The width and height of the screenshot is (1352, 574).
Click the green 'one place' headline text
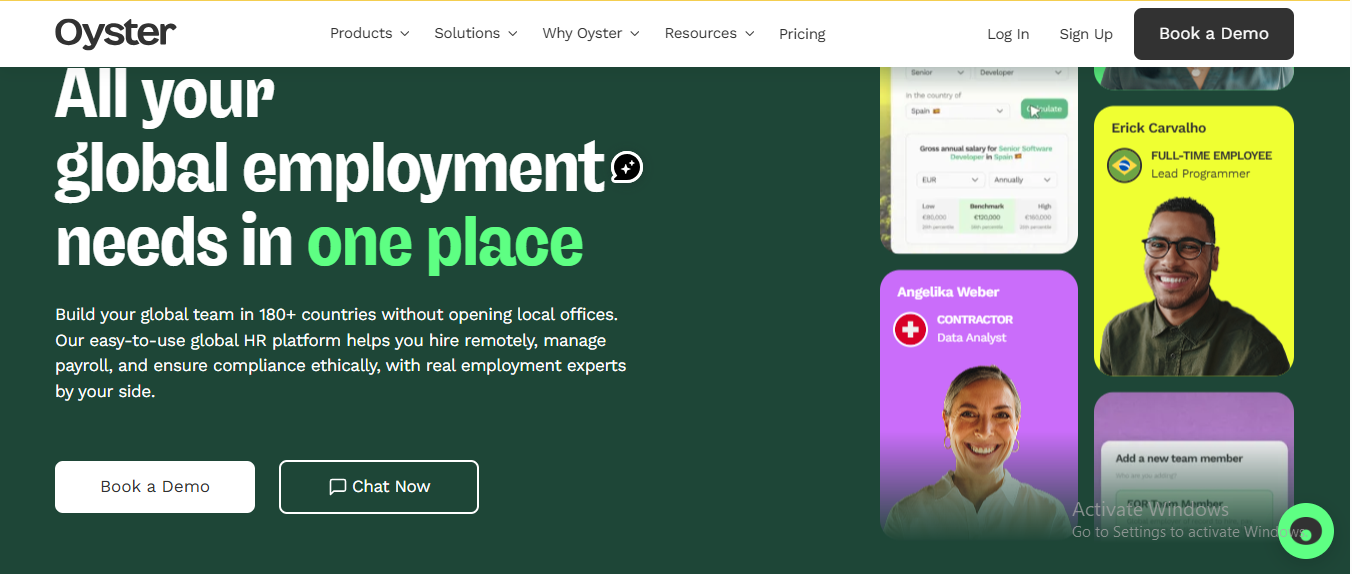pyautogui.click(x=445, y=243)
